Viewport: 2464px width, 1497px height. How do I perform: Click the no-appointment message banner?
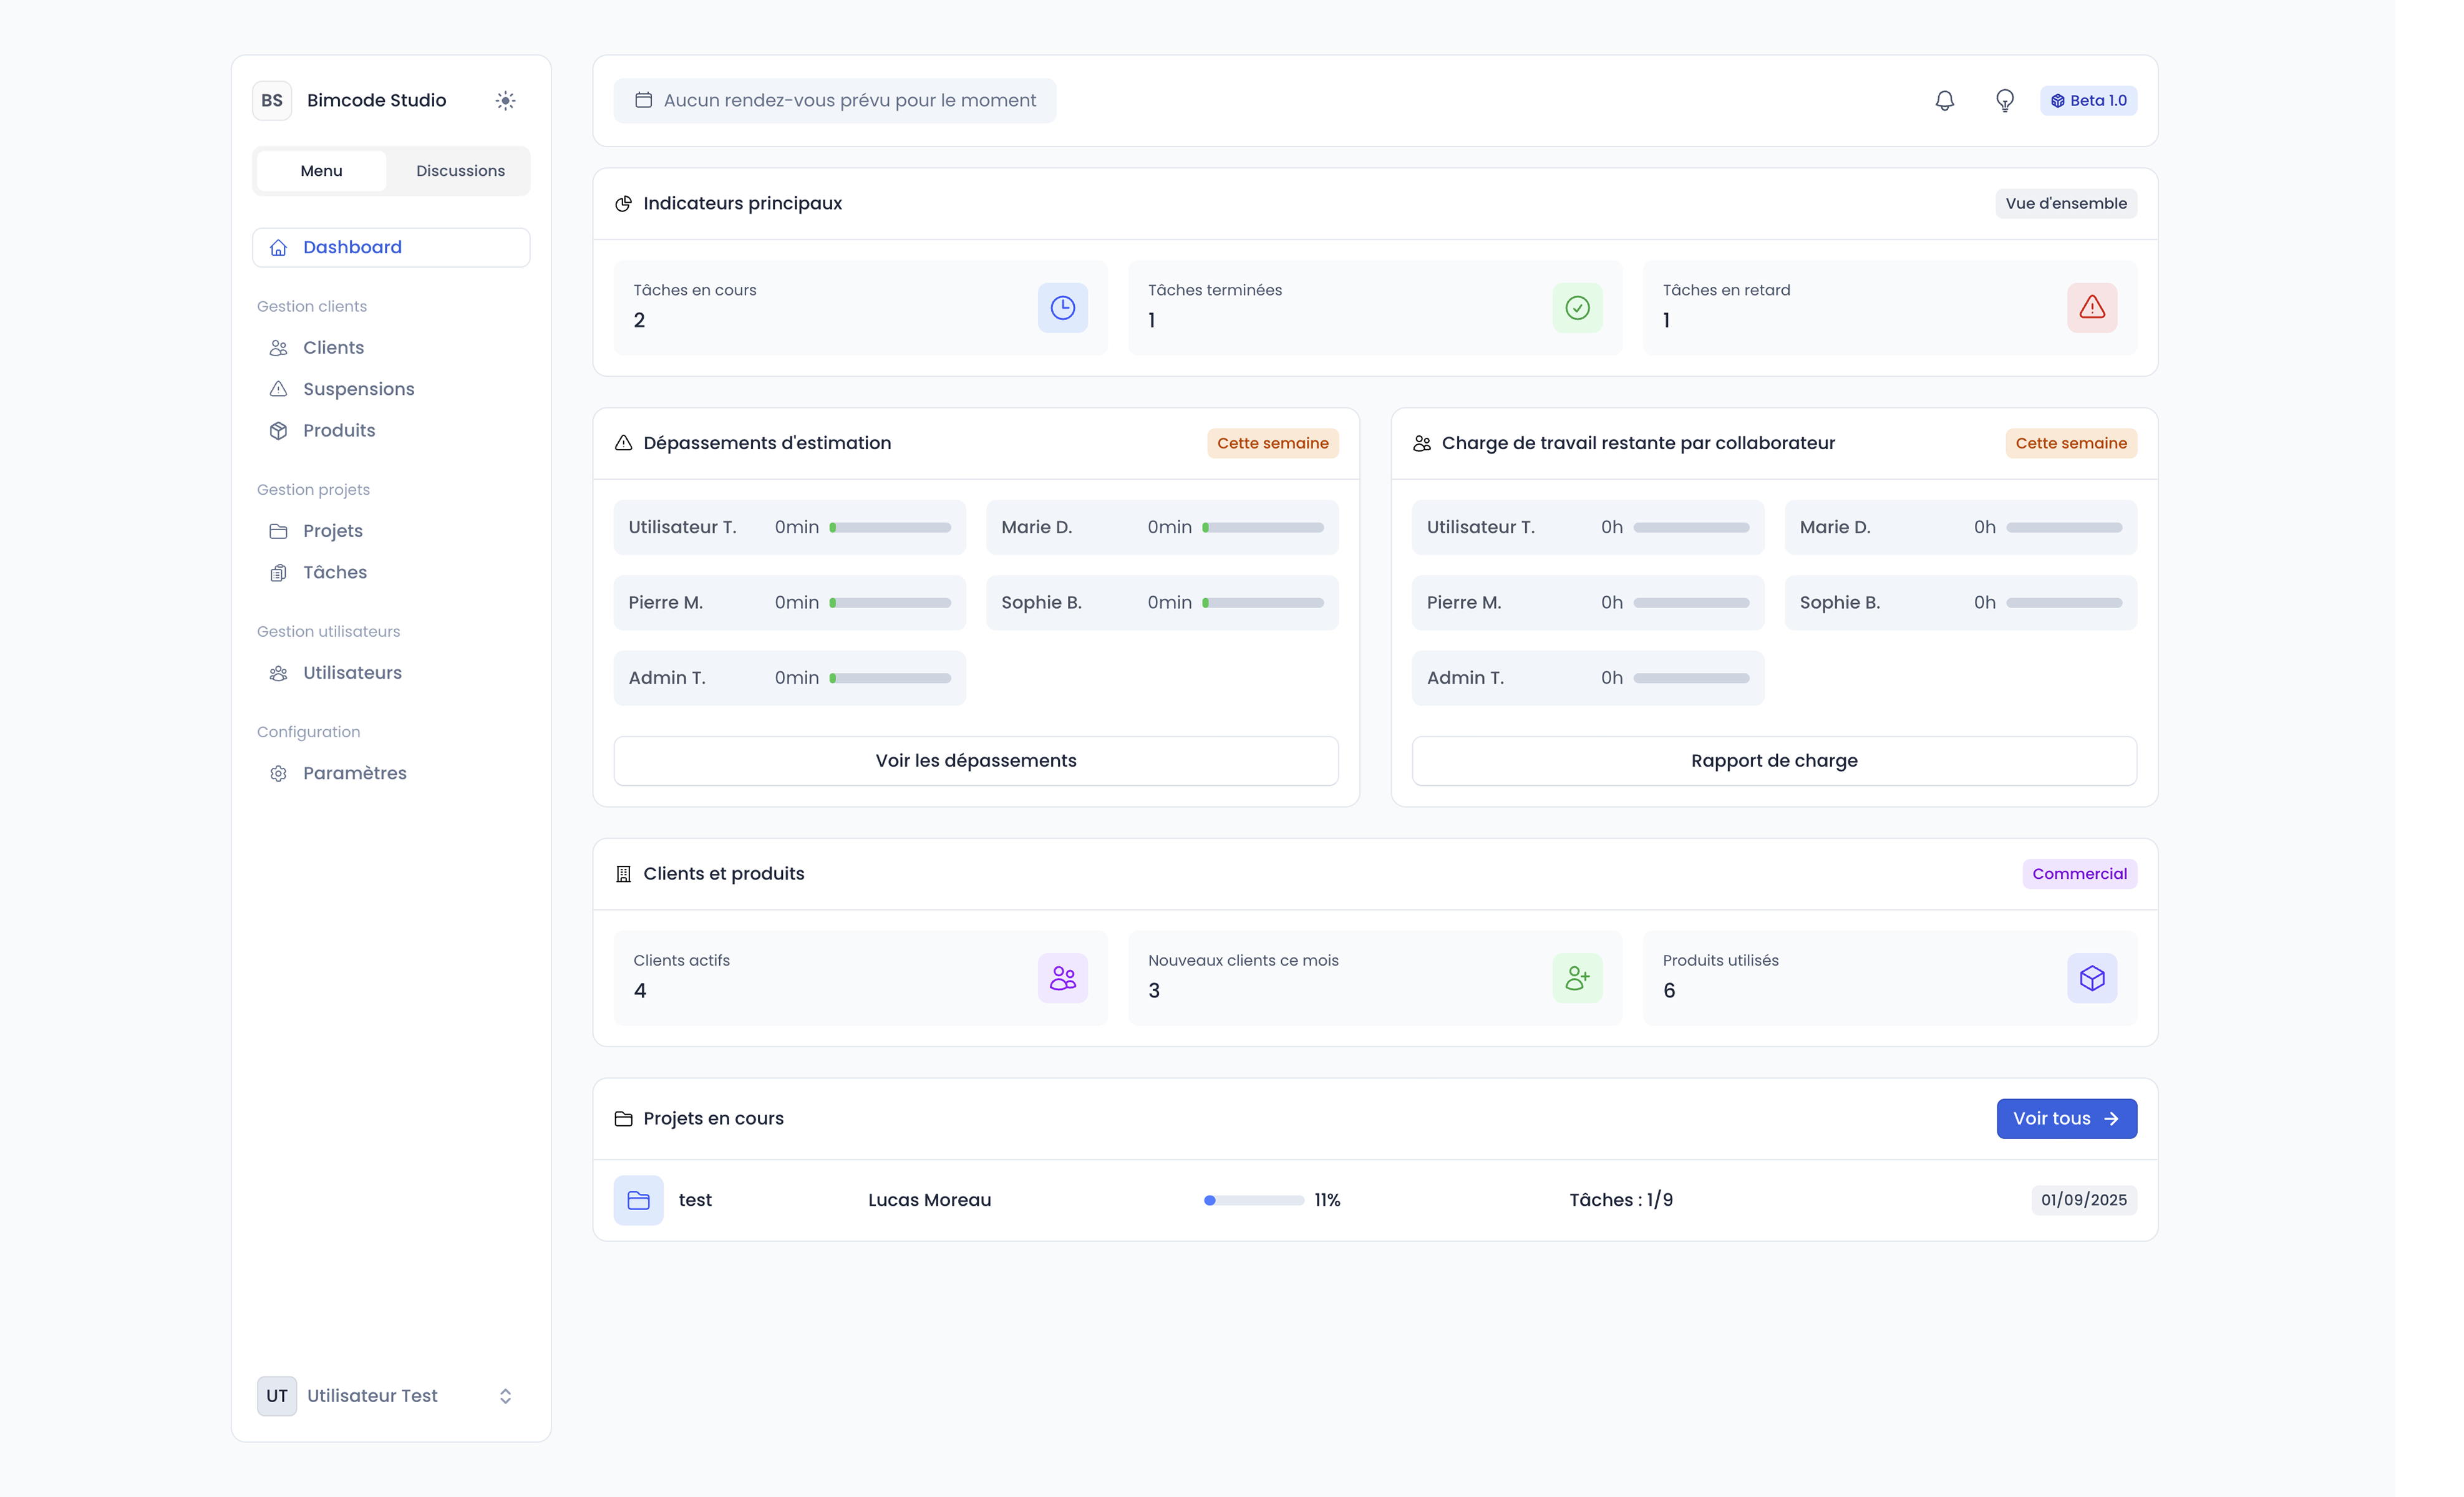[834, 100]
